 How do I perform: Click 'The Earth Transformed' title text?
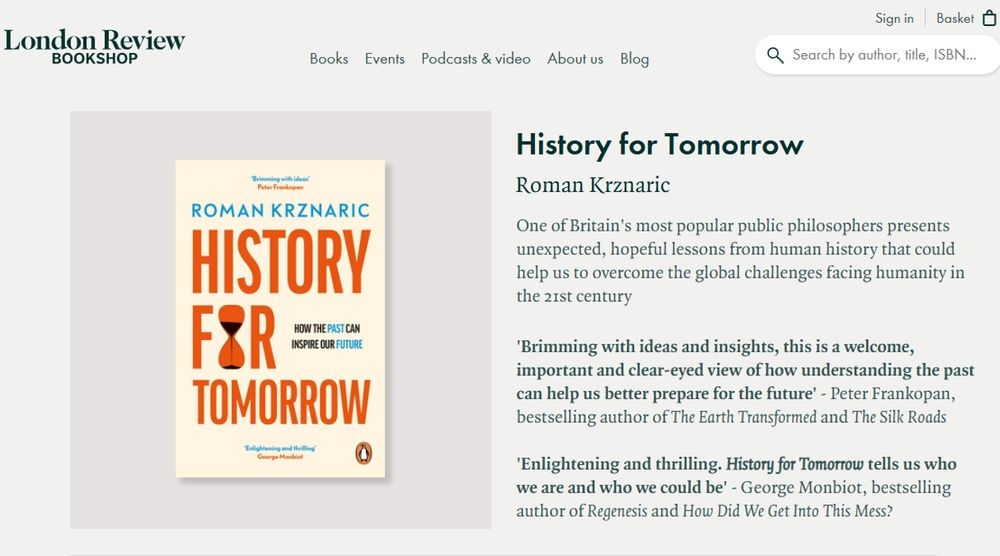[x=744, y=417]
